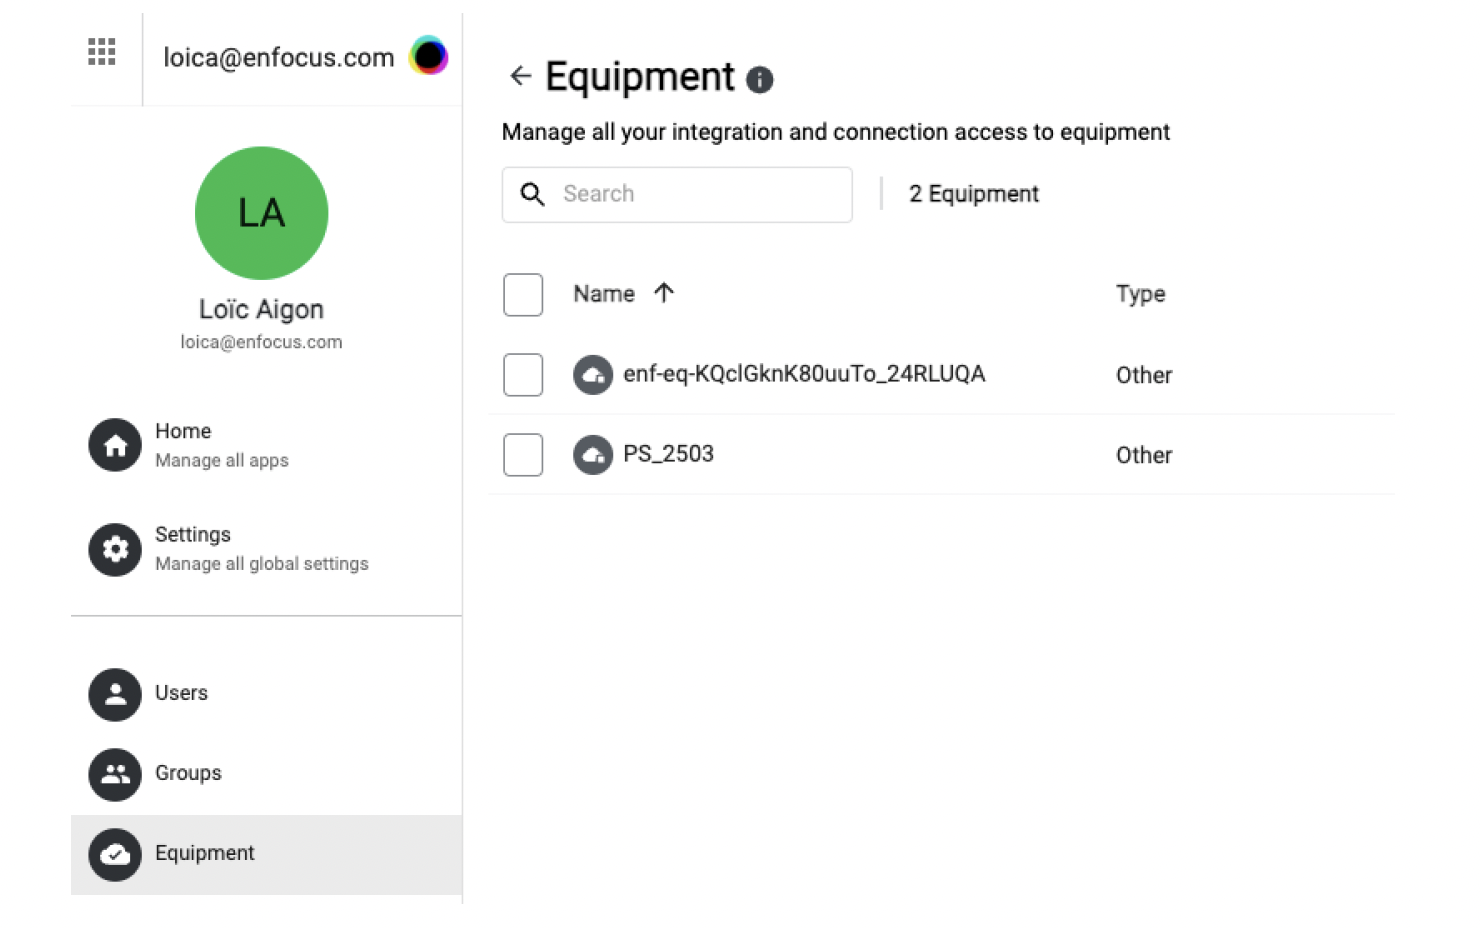
Task: Check the box for PS_2503
Action: pos(523,455)
